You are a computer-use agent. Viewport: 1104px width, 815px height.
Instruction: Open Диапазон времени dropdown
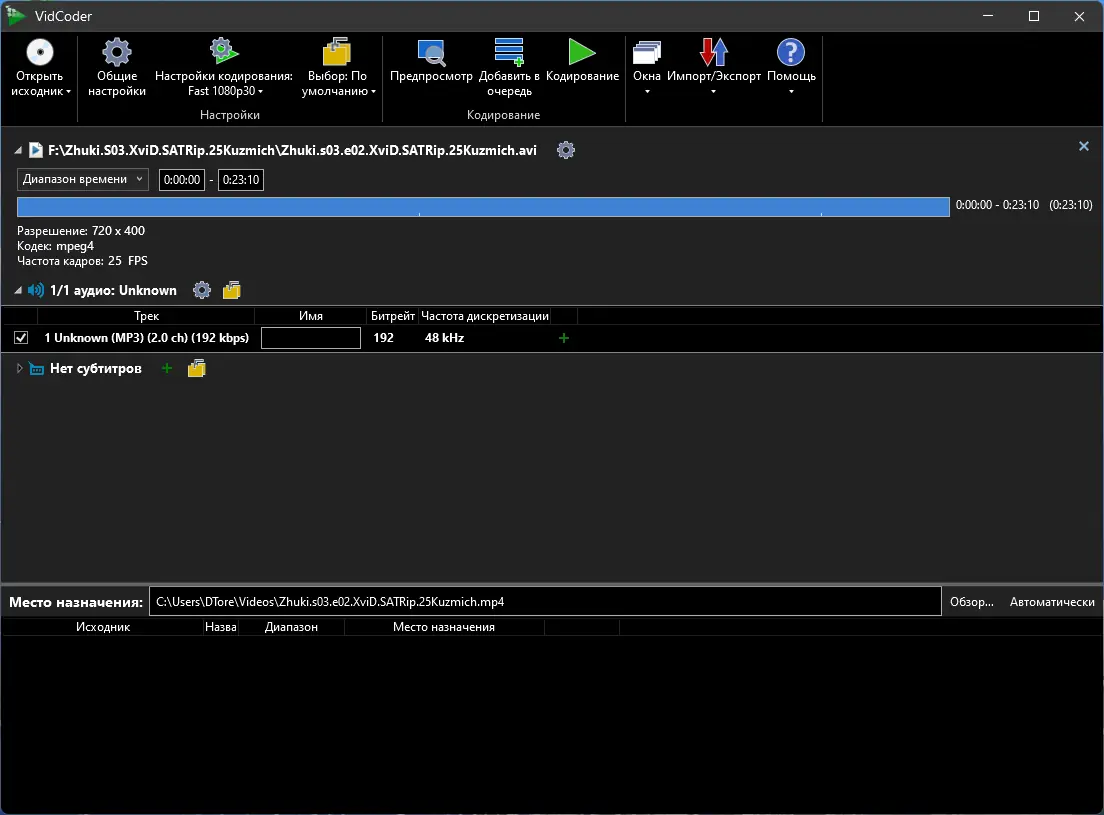(82, 179)
